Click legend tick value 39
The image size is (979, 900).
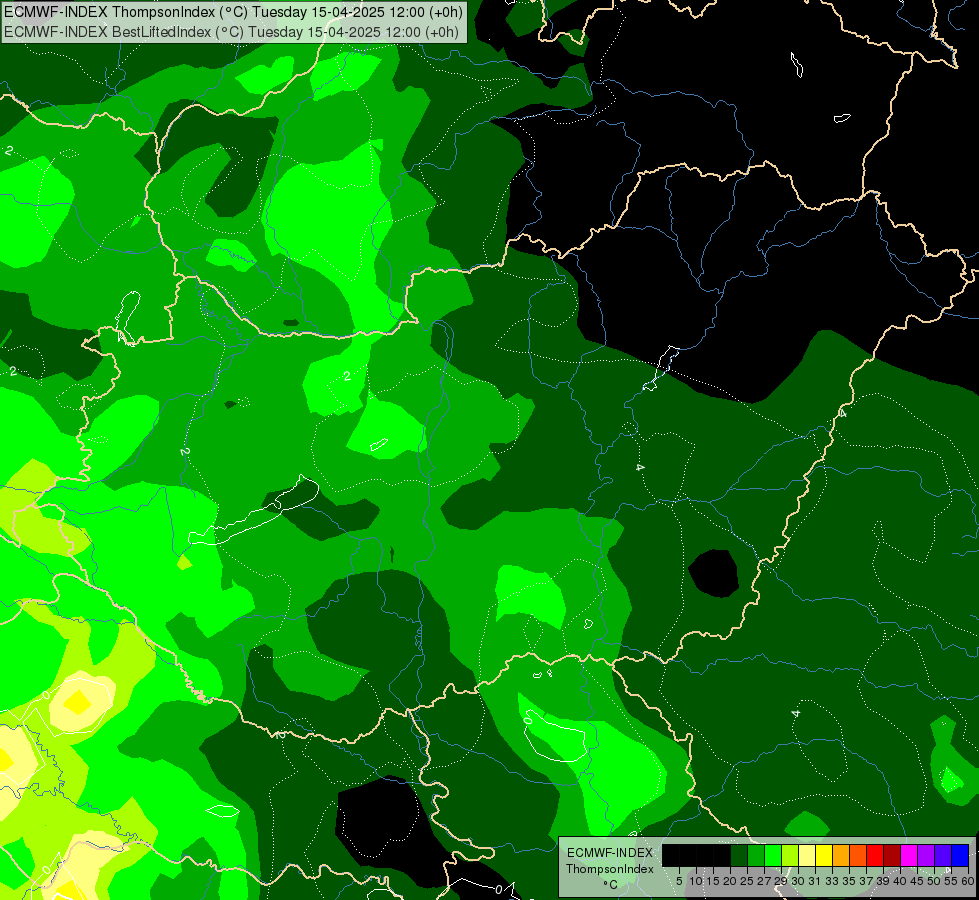[883, 881]
